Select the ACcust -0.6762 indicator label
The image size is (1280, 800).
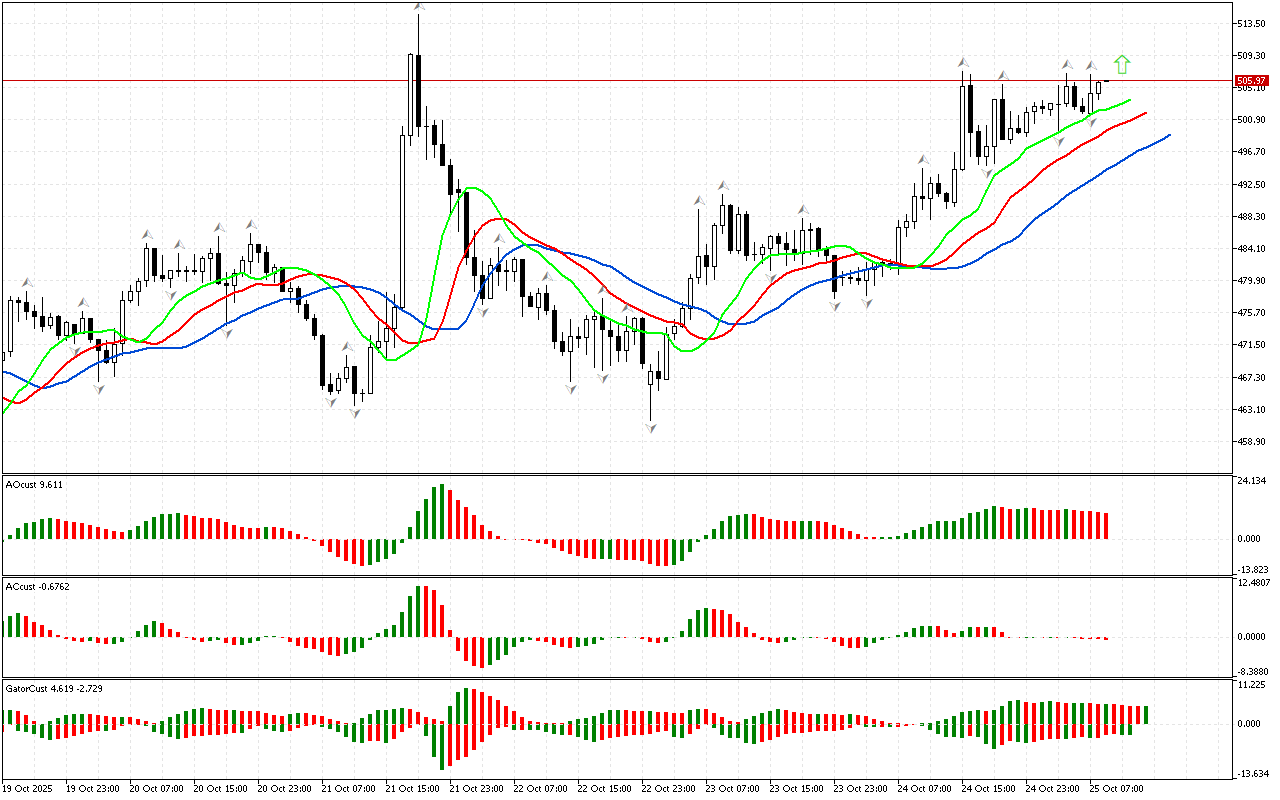38,586
